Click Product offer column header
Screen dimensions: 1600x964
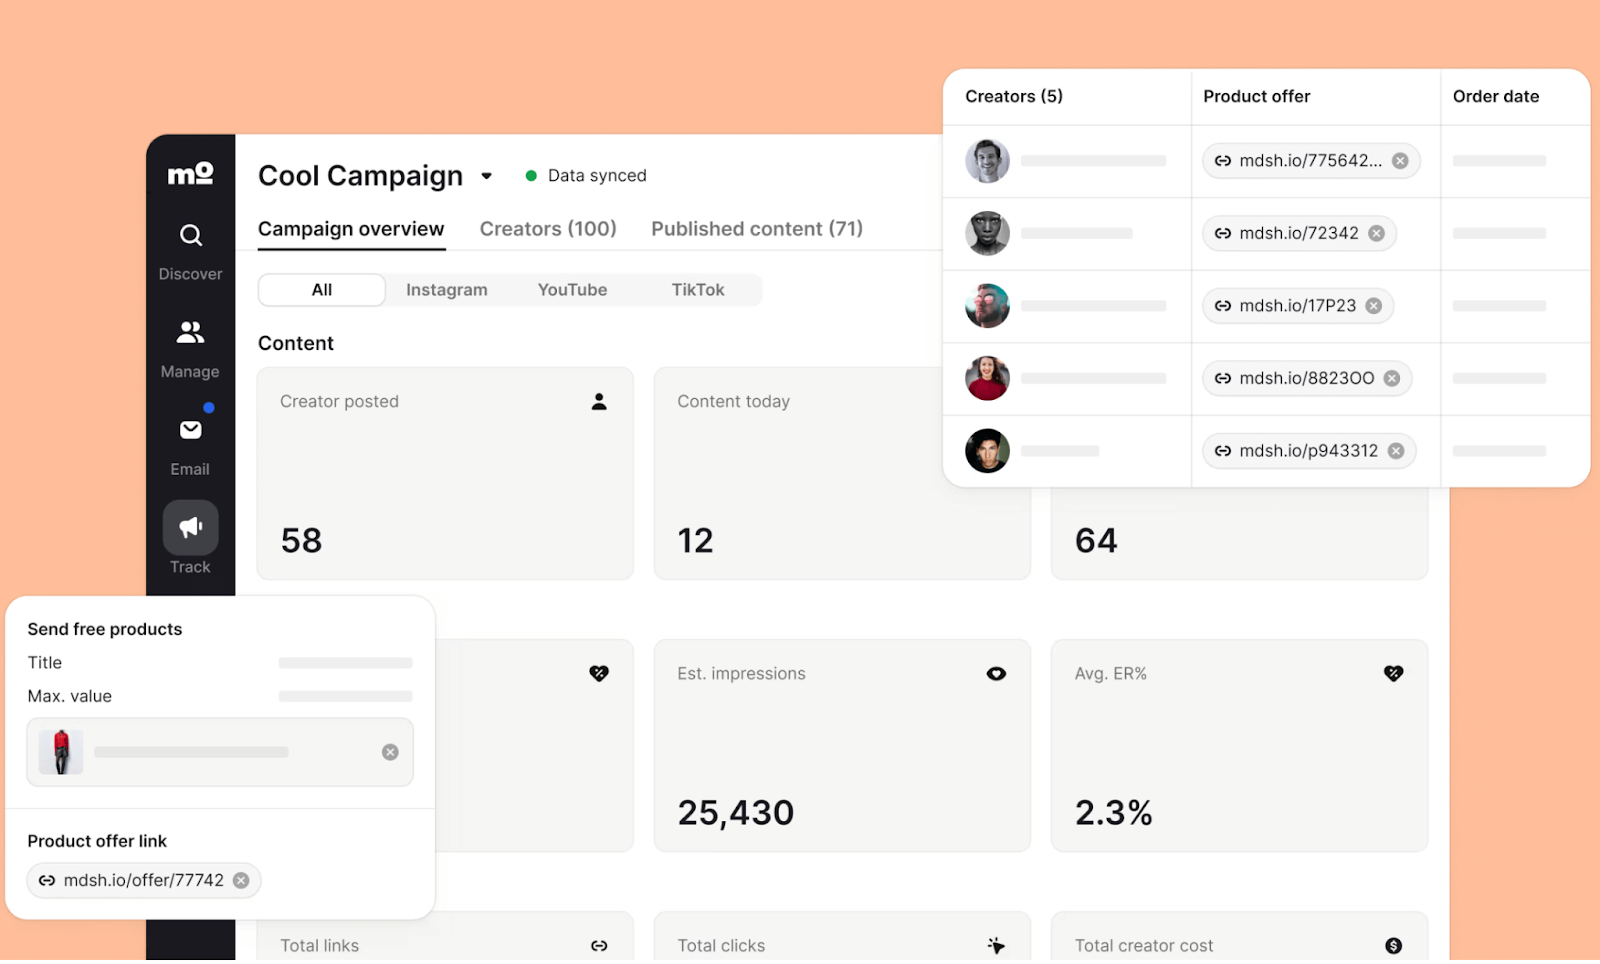pyautogui.click(x=1256, y=97)
